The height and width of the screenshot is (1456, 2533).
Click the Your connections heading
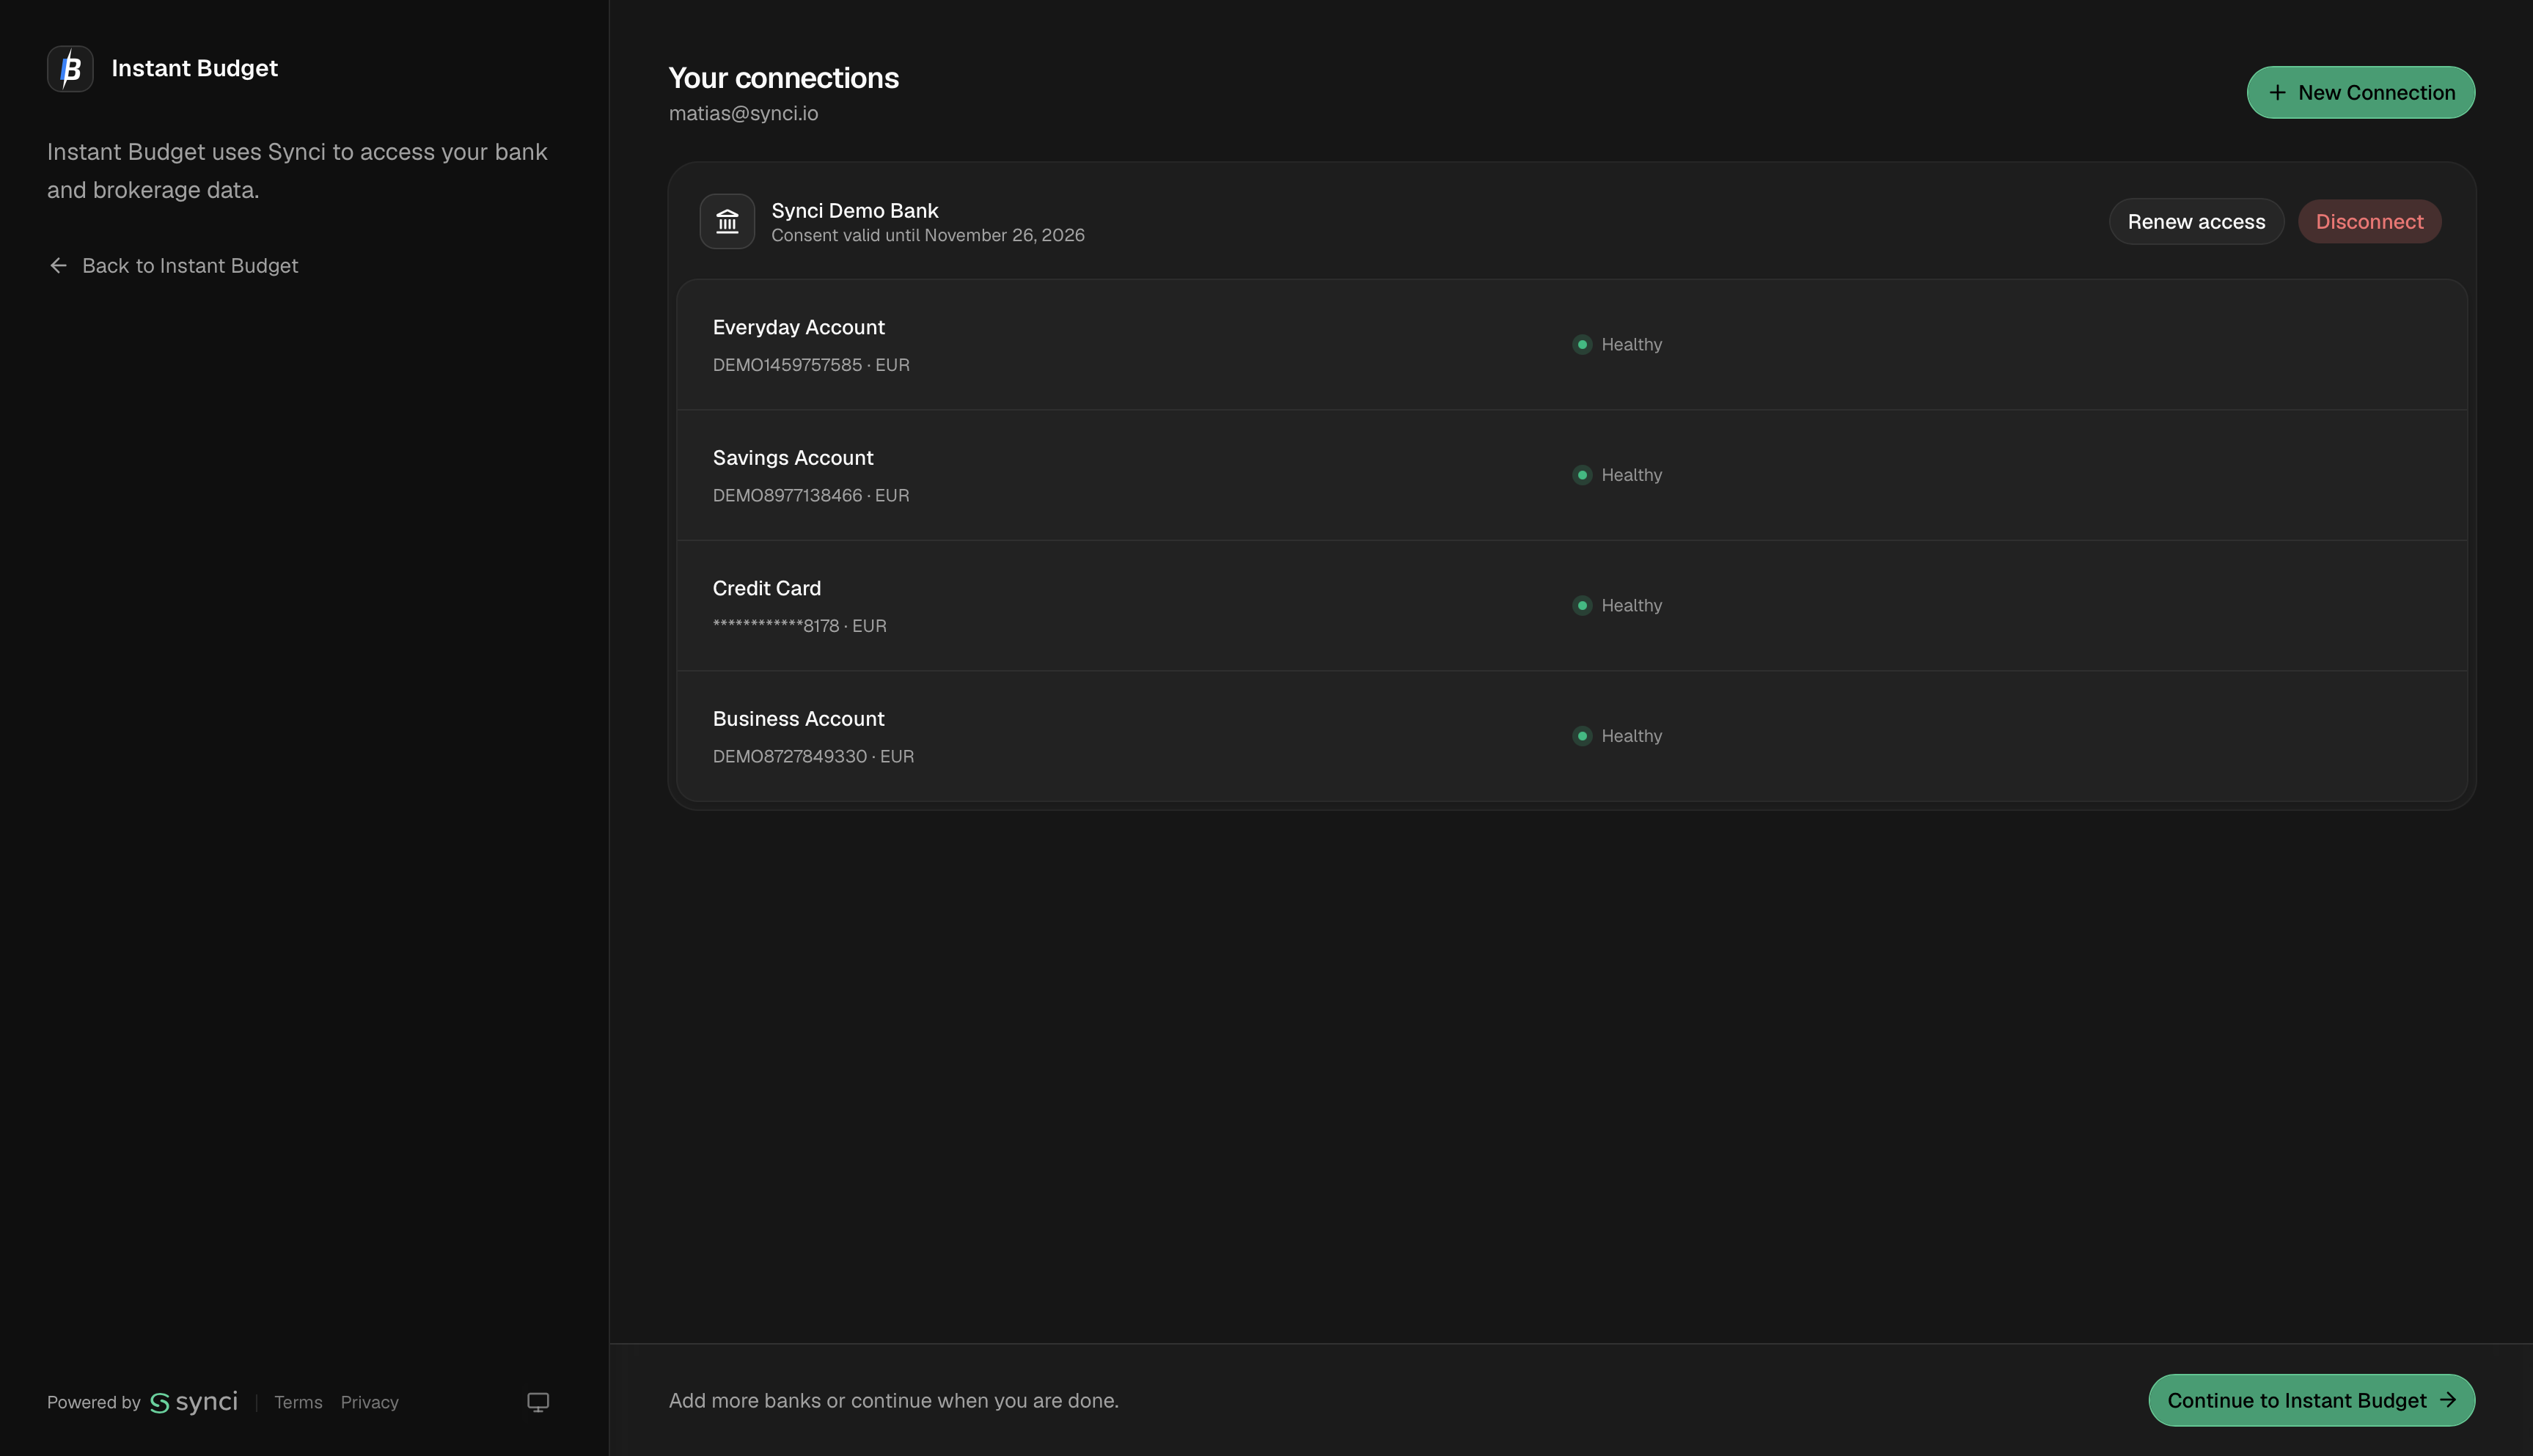[783, 78]
